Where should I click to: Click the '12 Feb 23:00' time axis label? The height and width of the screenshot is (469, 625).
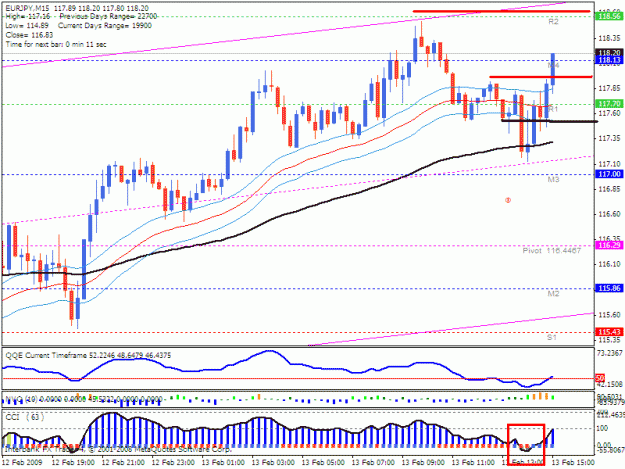[x=173, y=462]
